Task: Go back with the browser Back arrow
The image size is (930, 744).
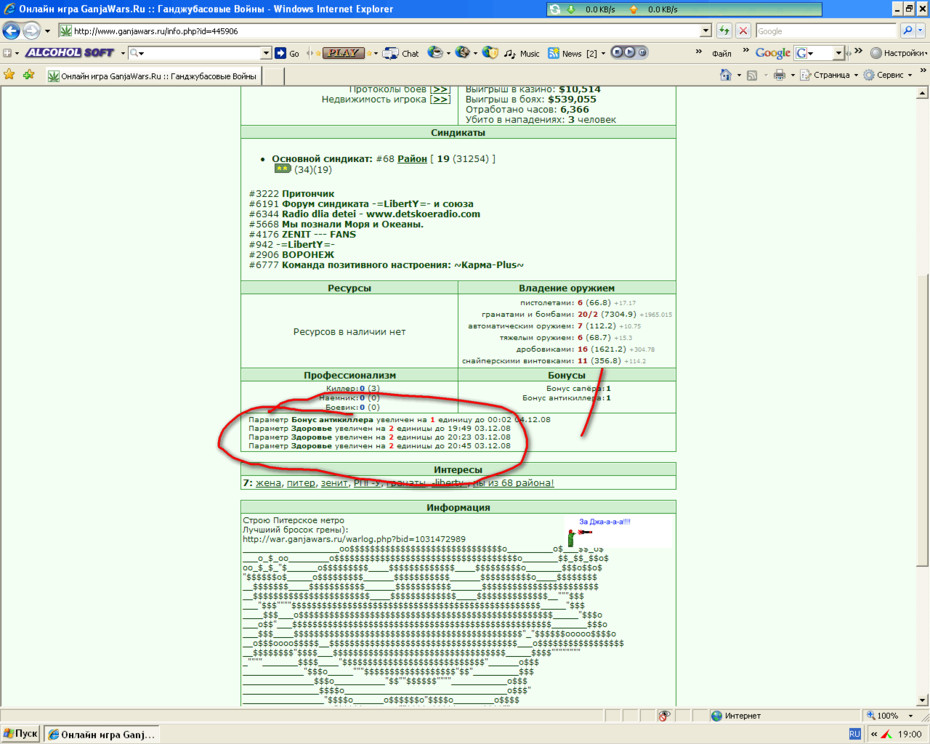Action: click(11, 30)
